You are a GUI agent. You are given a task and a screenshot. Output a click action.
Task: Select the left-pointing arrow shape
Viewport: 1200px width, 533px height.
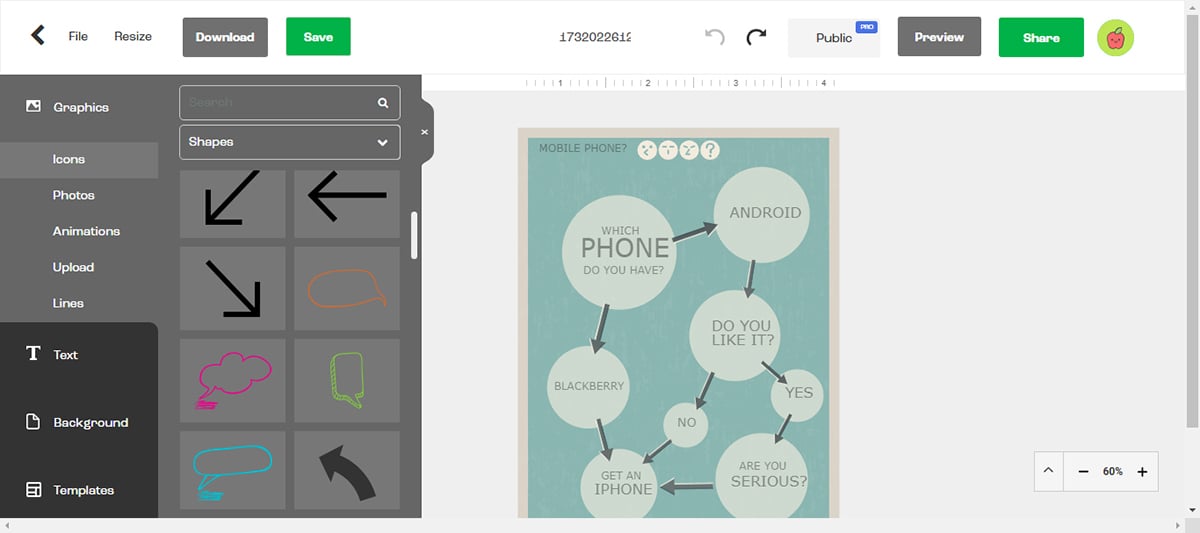click(346, 197)
